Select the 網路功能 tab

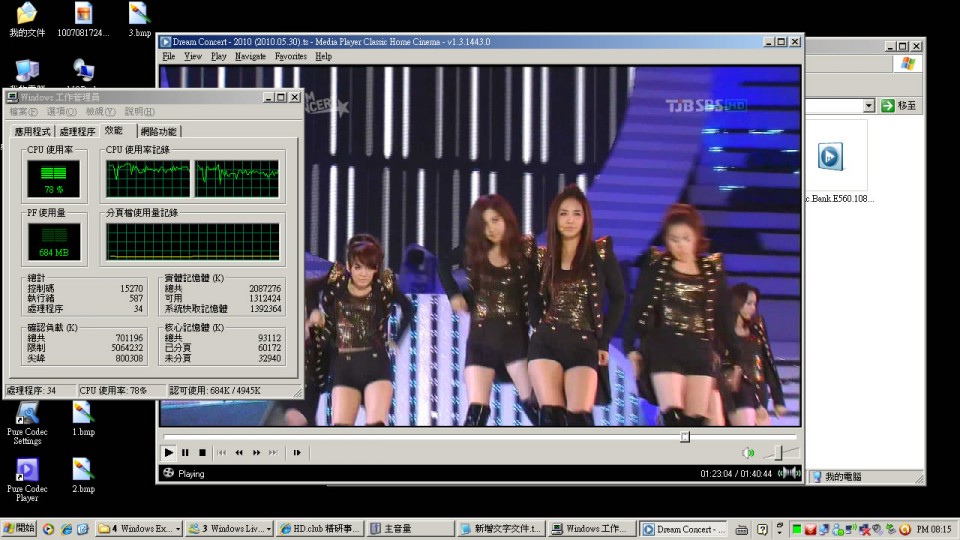coord(158,132)
